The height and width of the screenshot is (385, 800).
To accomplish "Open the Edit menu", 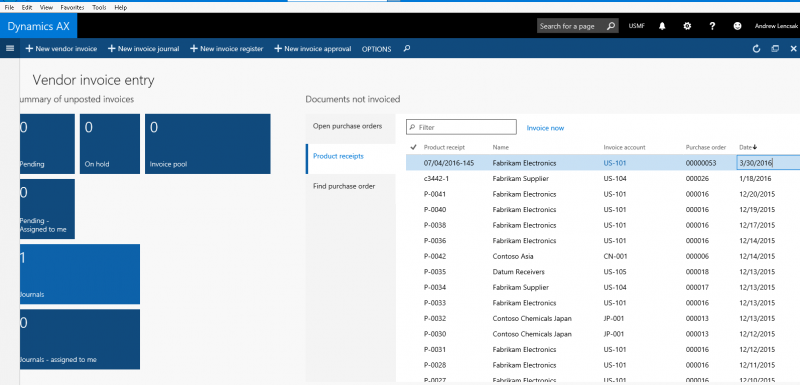I will 27,8.
